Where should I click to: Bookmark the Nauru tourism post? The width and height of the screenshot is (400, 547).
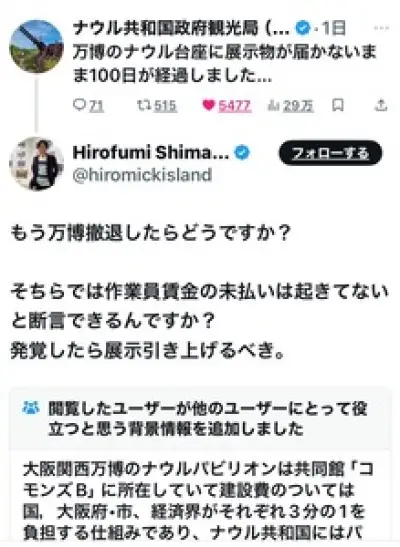click(x=338, y=105)
